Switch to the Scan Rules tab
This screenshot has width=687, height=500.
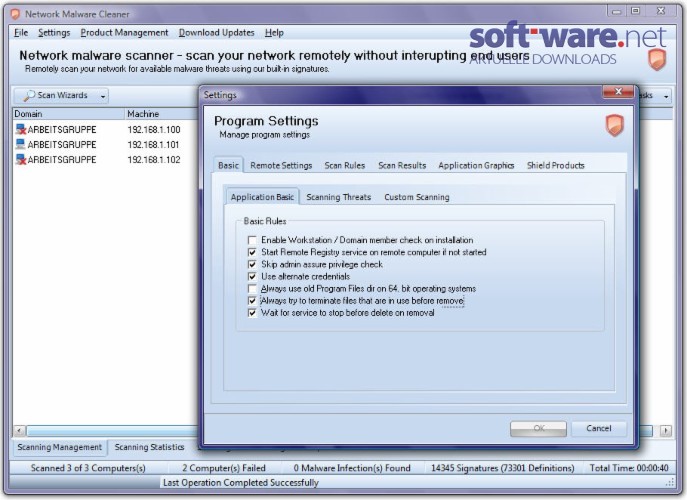pos(345,166)
